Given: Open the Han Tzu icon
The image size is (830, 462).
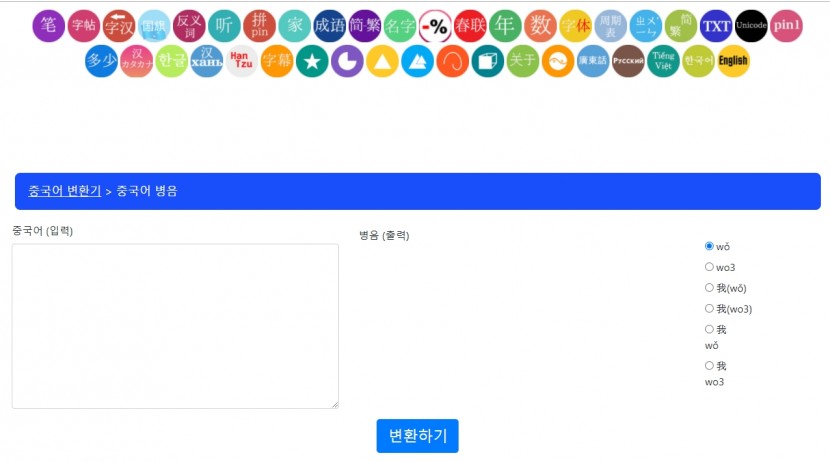Looking at the screenshot, I should (241, 61).
